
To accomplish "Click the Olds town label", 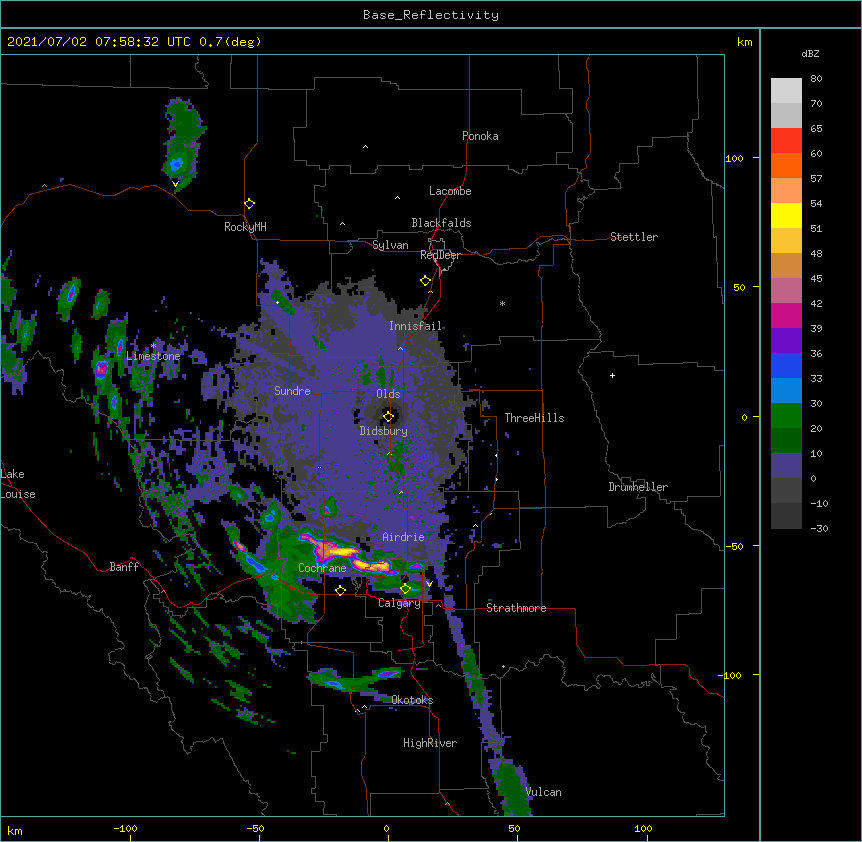I will pyautogui.click(x=388, y=394).
